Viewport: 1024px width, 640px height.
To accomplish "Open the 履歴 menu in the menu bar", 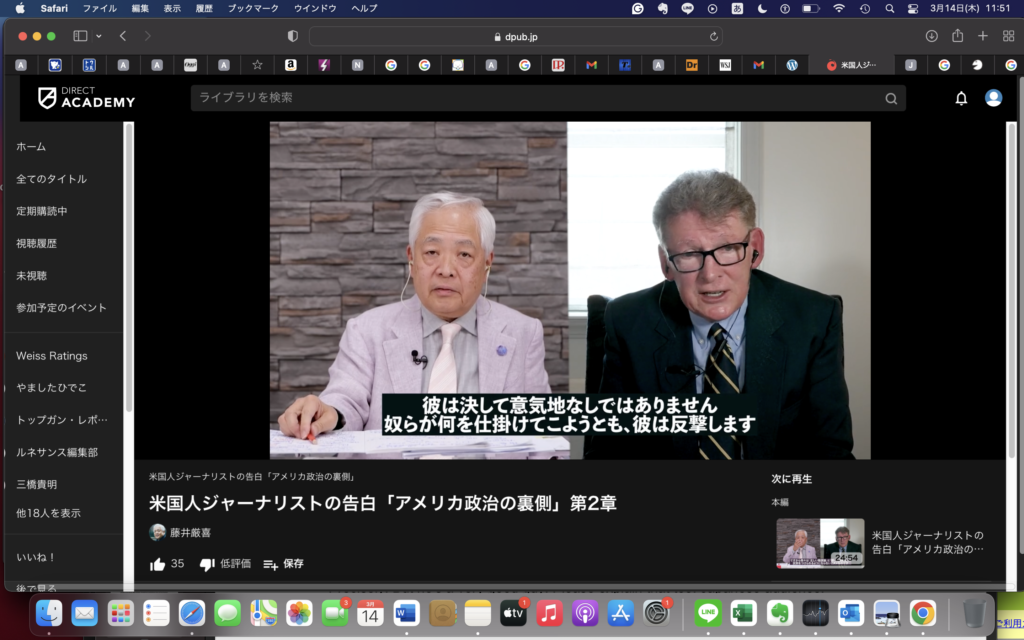I will coord(203,8).
